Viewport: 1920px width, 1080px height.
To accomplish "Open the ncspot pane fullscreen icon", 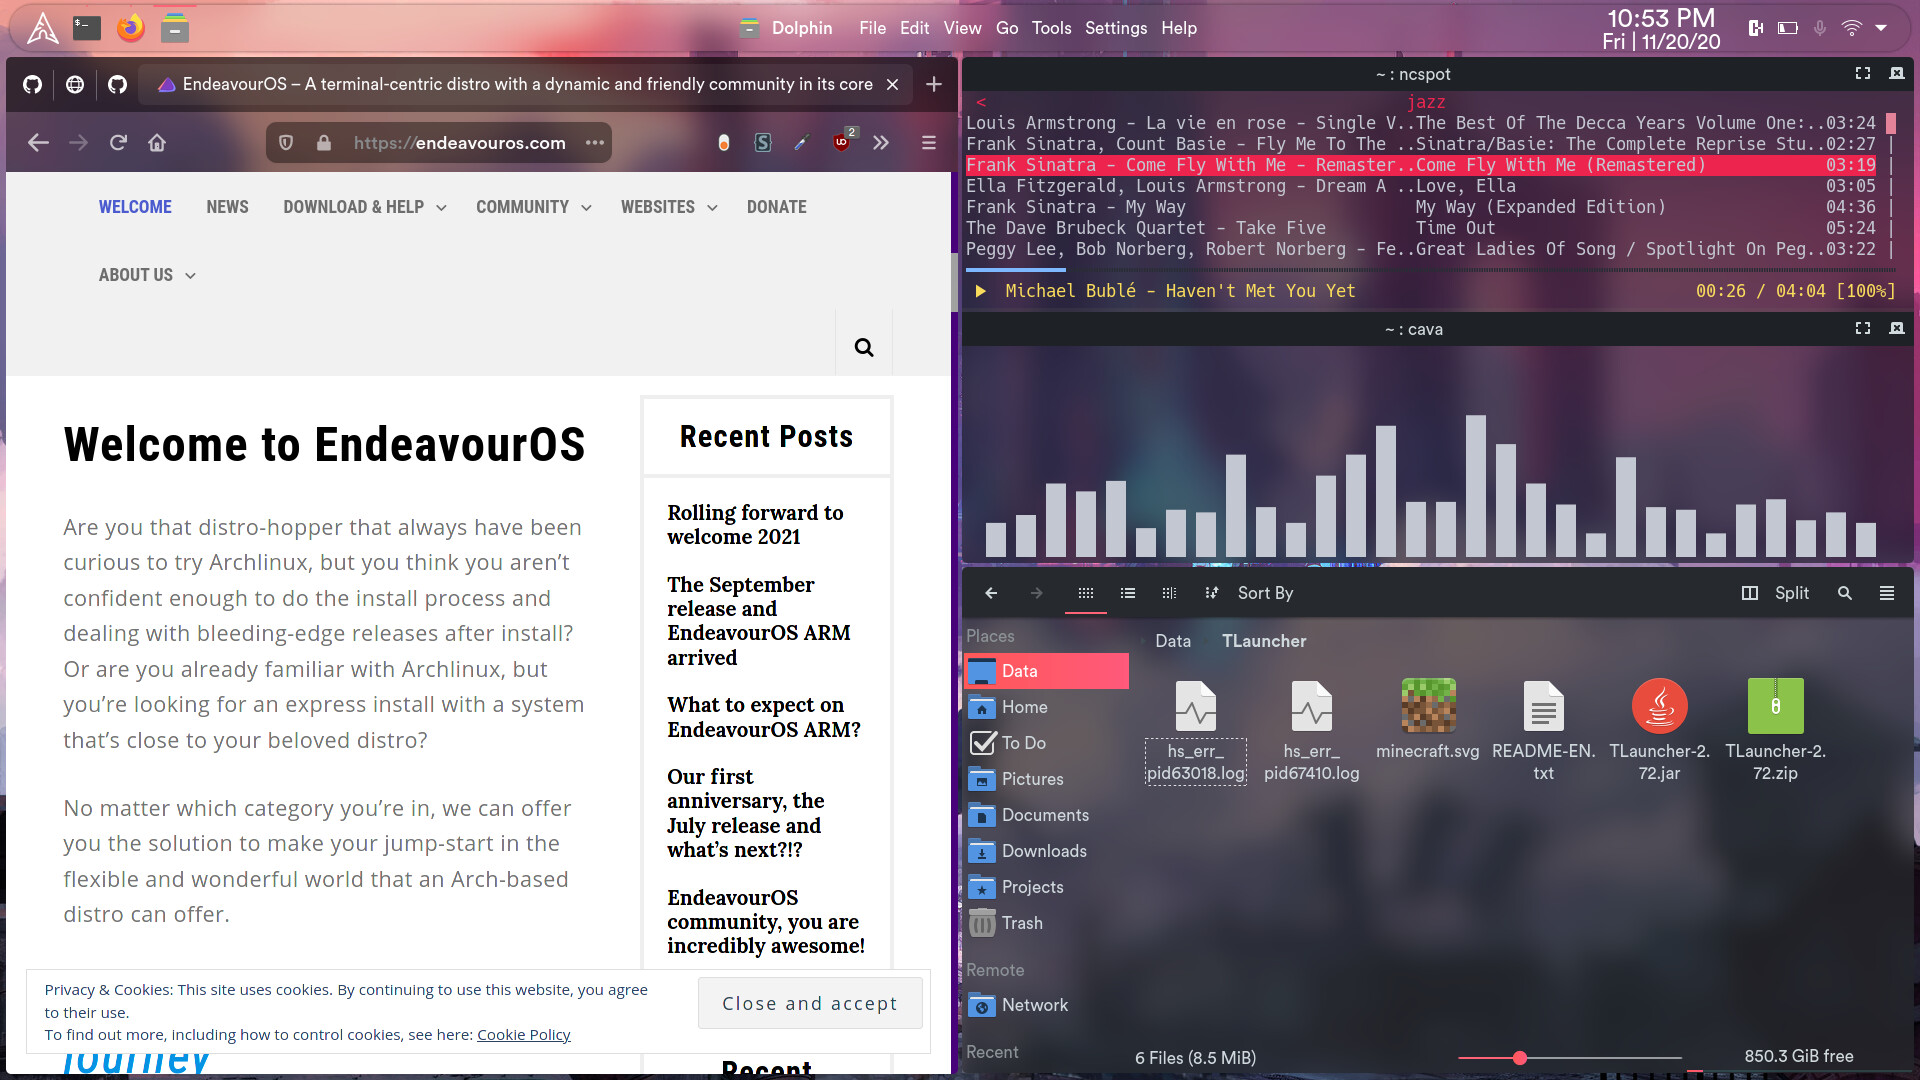I will coord(1862,73).
